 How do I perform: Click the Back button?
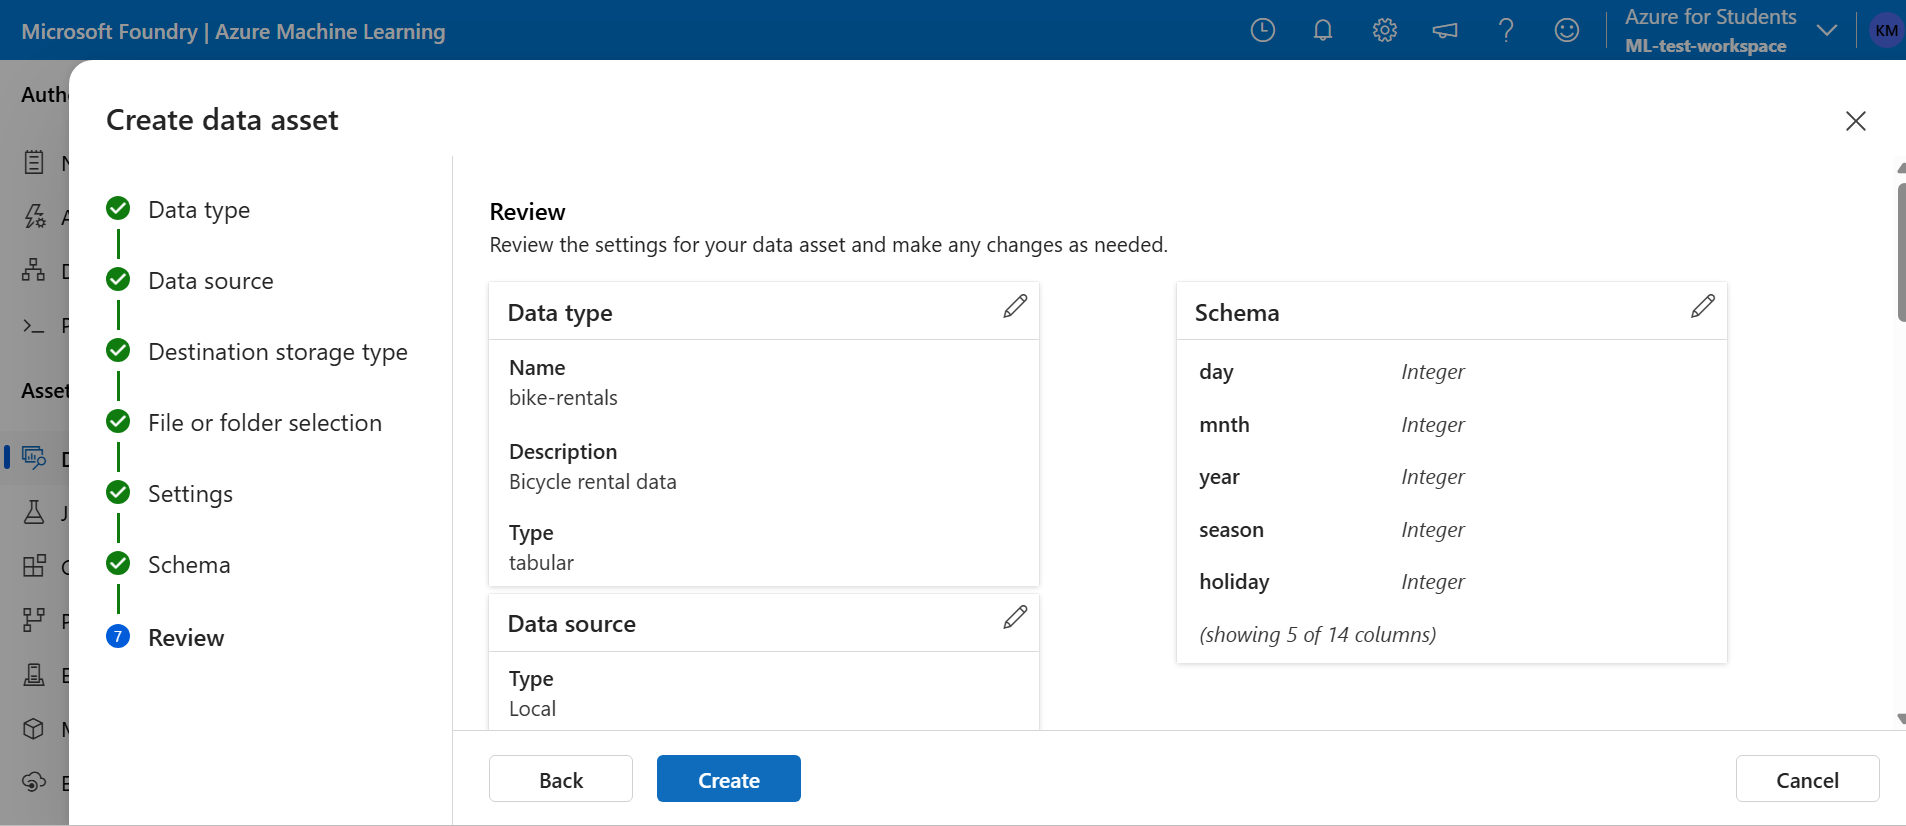[561, 779]
